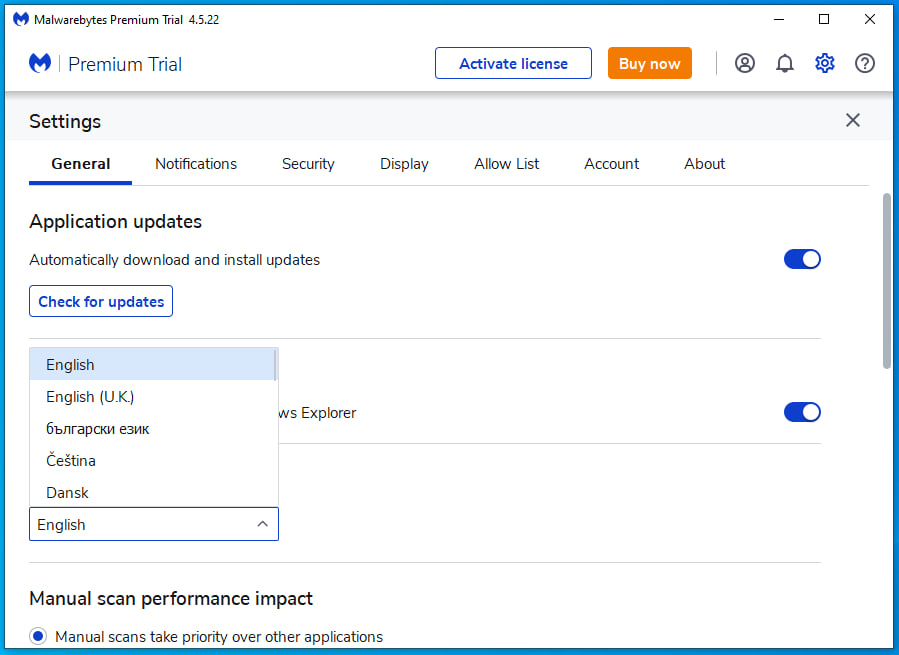Click the Check for updates button
The width and height of the screenshot is (899, 655).
pos(101,301)
